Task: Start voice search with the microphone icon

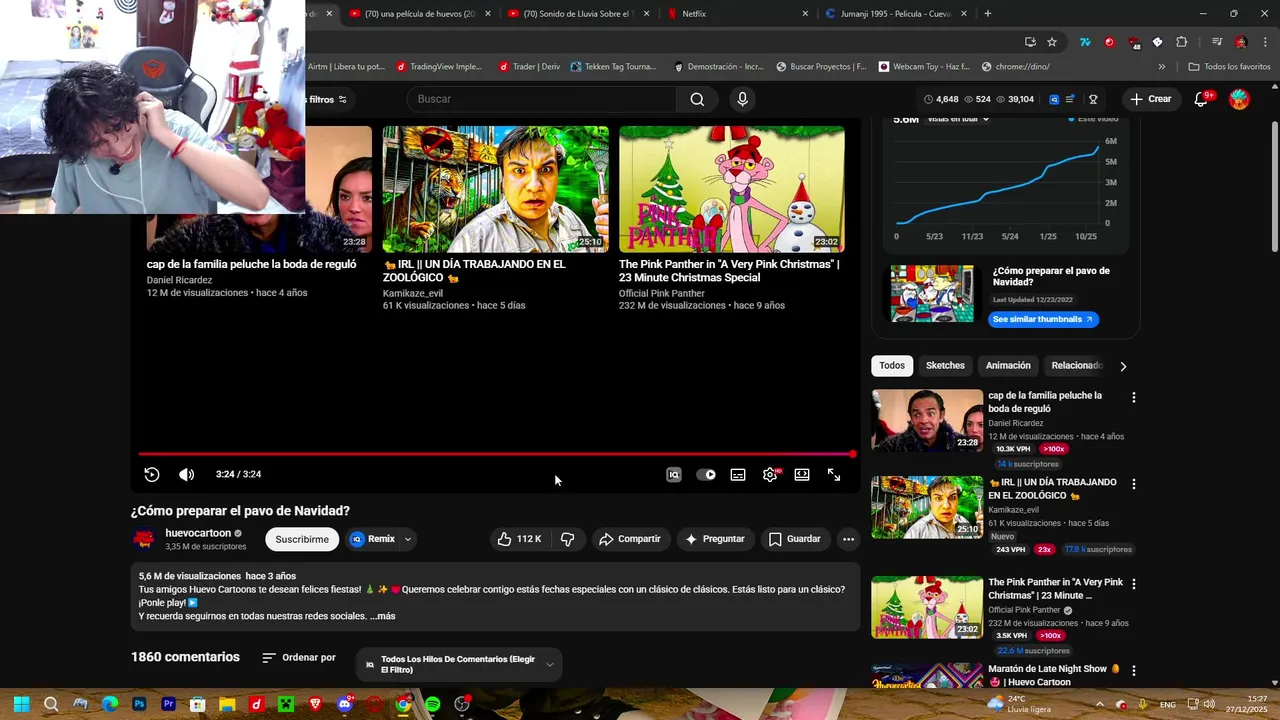Action: (x=742, y=99)
